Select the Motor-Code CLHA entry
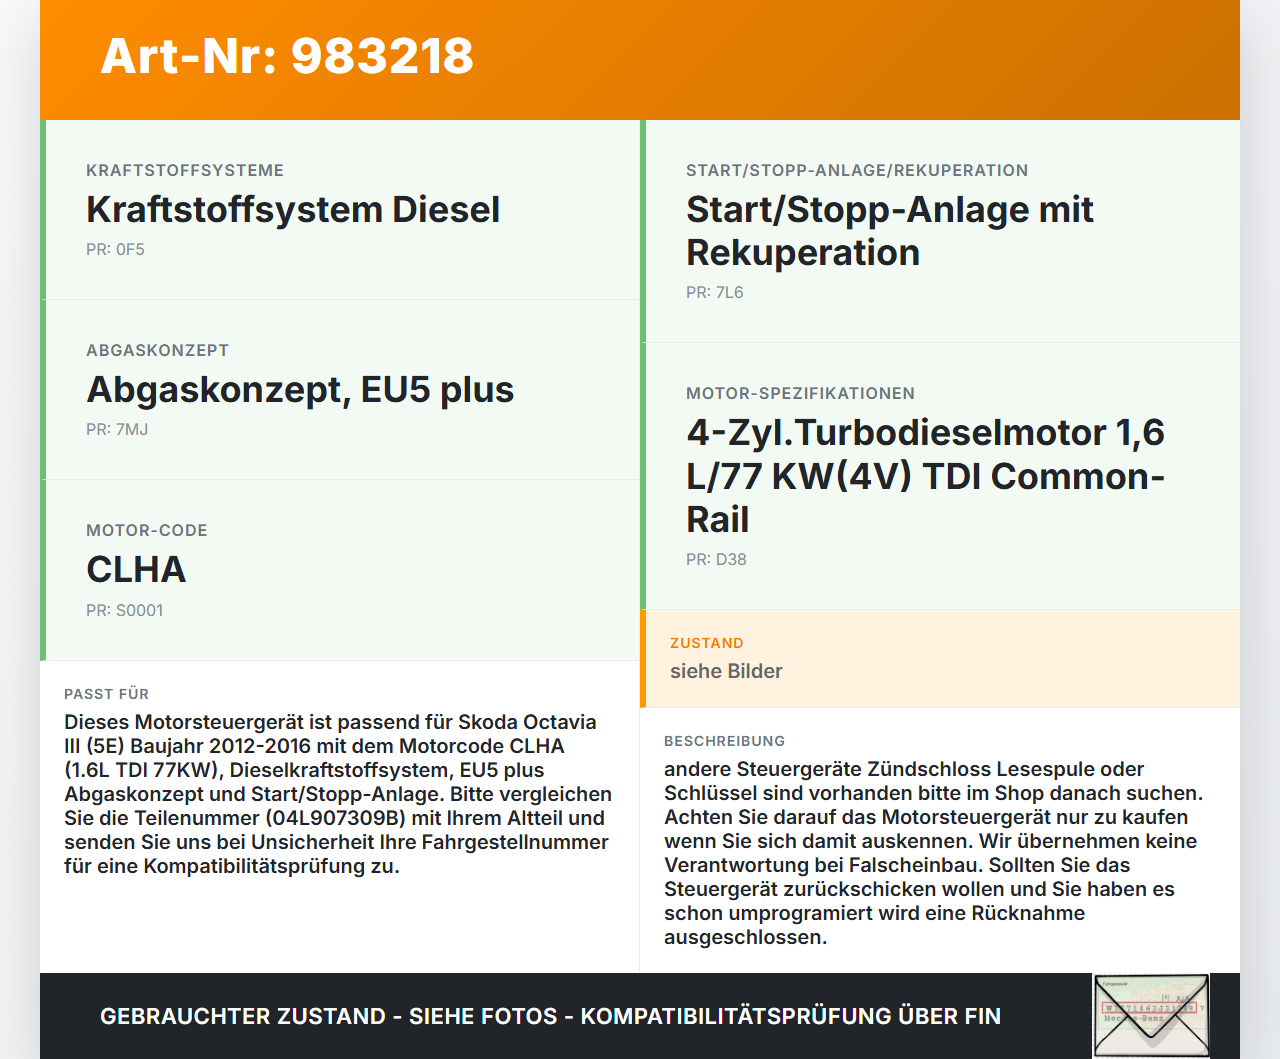The height and width of the screenshot is (1059, 1280). click(x=136, y=569)
